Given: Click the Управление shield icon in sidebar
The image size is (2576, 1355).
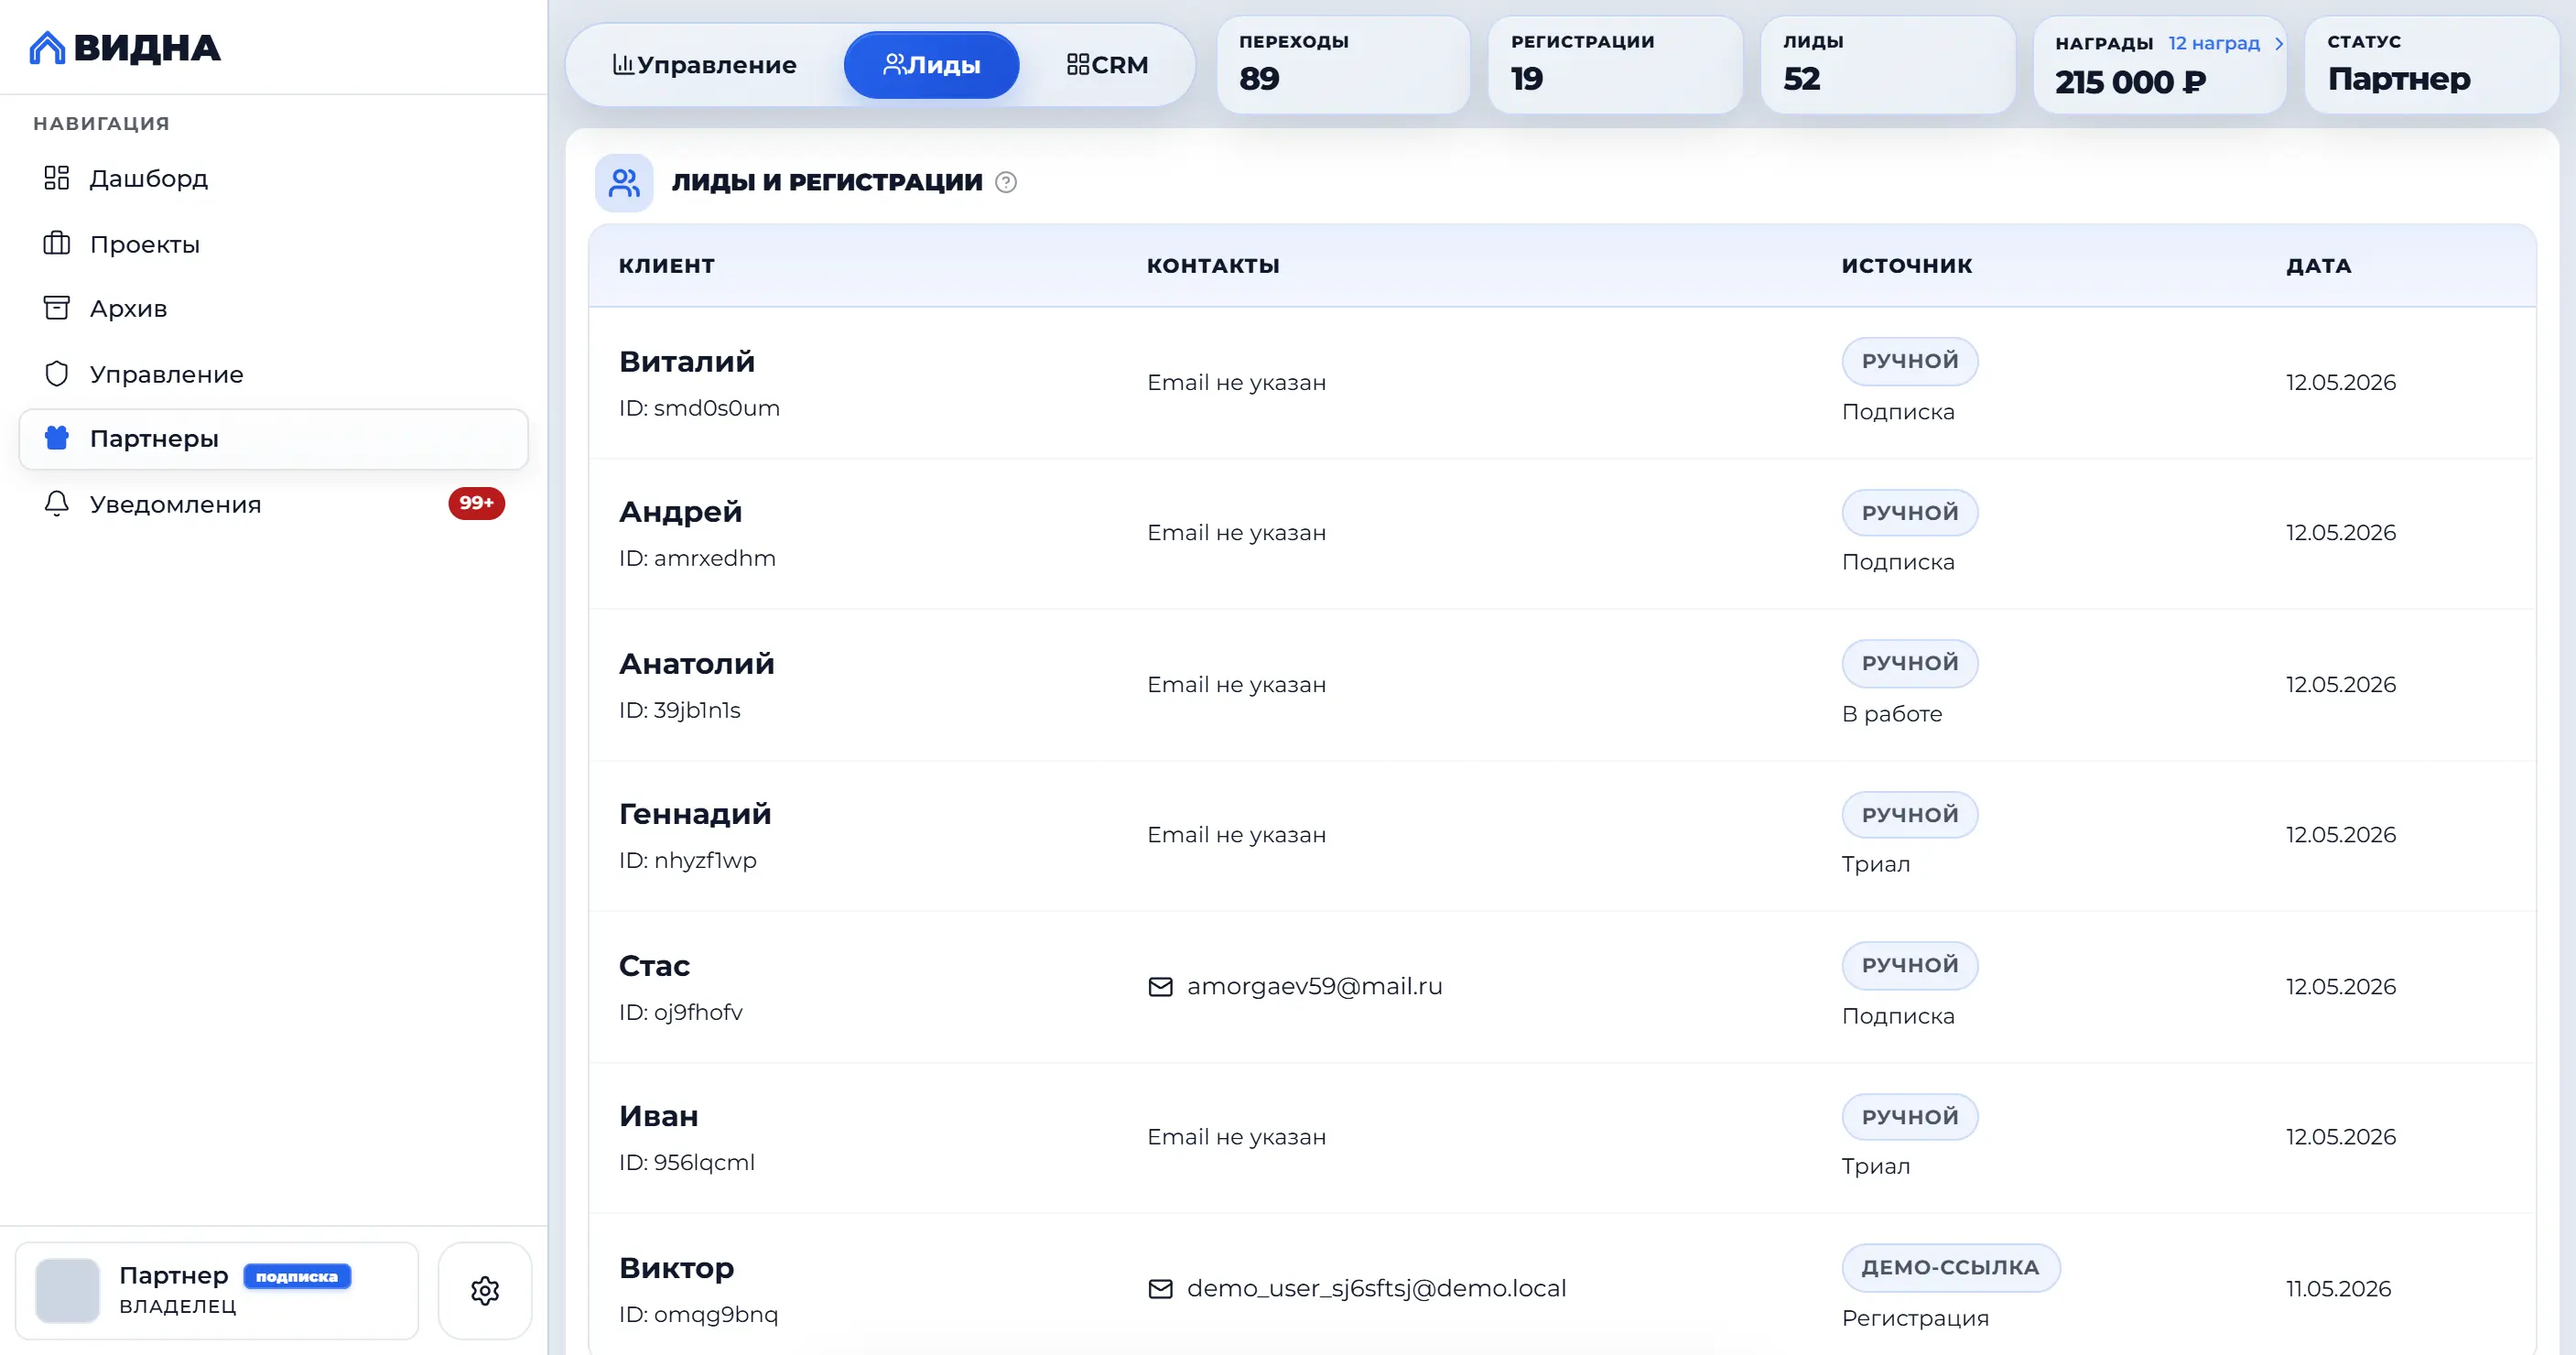Looking at the screenshot, I should (x=57, y=374).
